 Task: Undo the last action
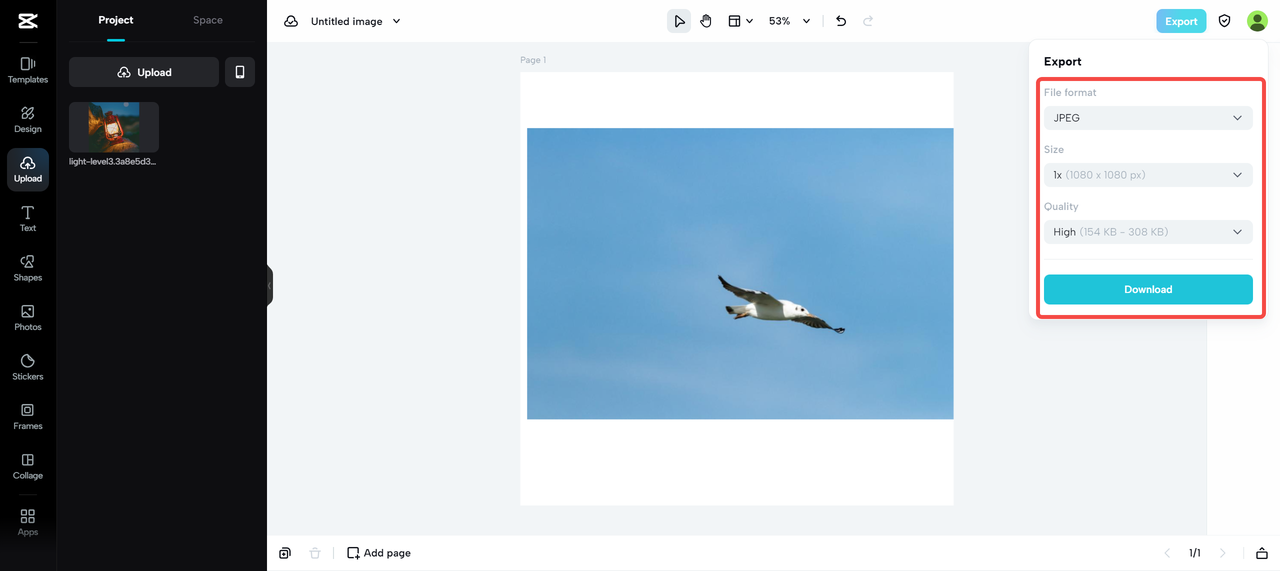pyautogui.click(x=841, y=21)
